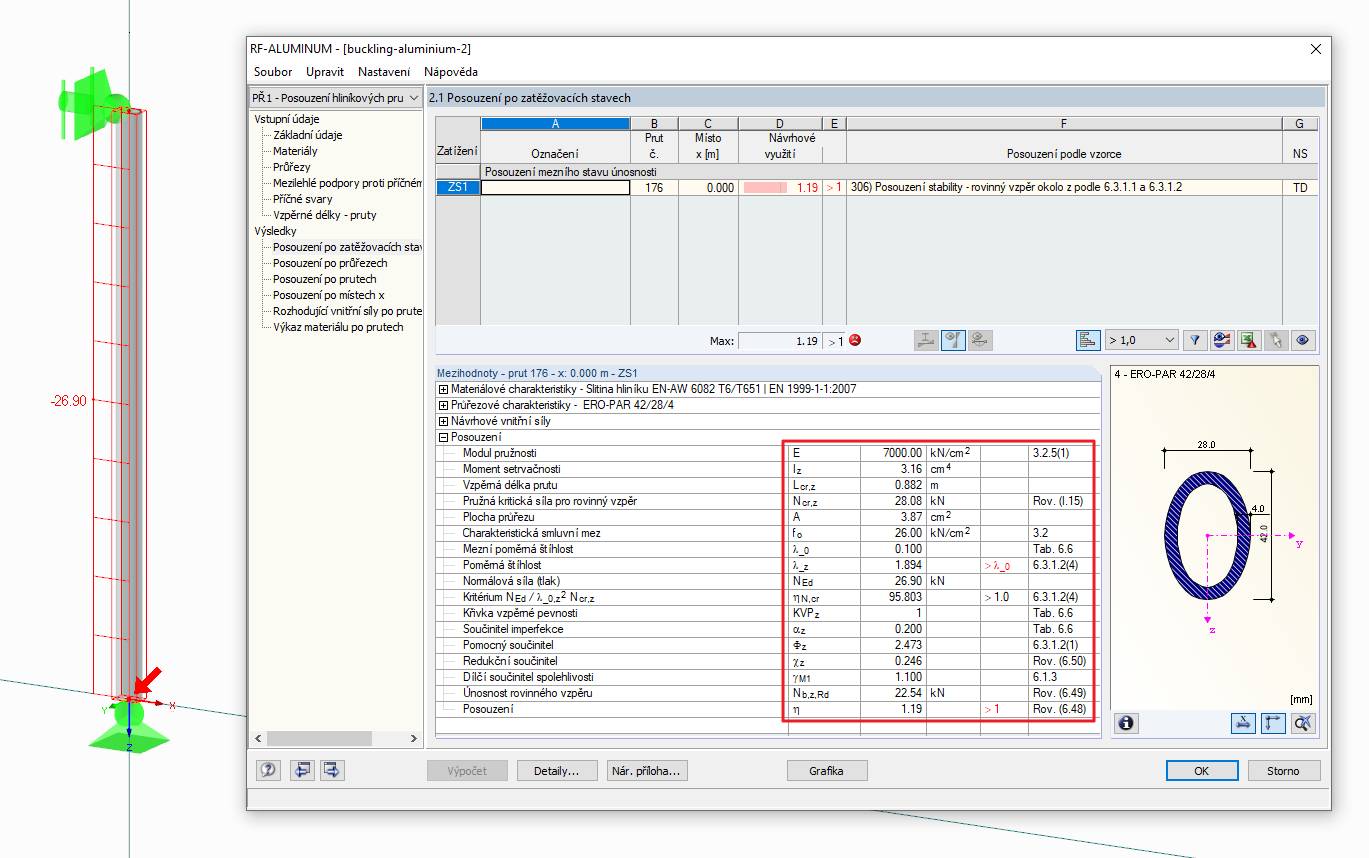Click the member number 176 cell
The width and height of the screenshot is (1369, 858).
[655, 187]
